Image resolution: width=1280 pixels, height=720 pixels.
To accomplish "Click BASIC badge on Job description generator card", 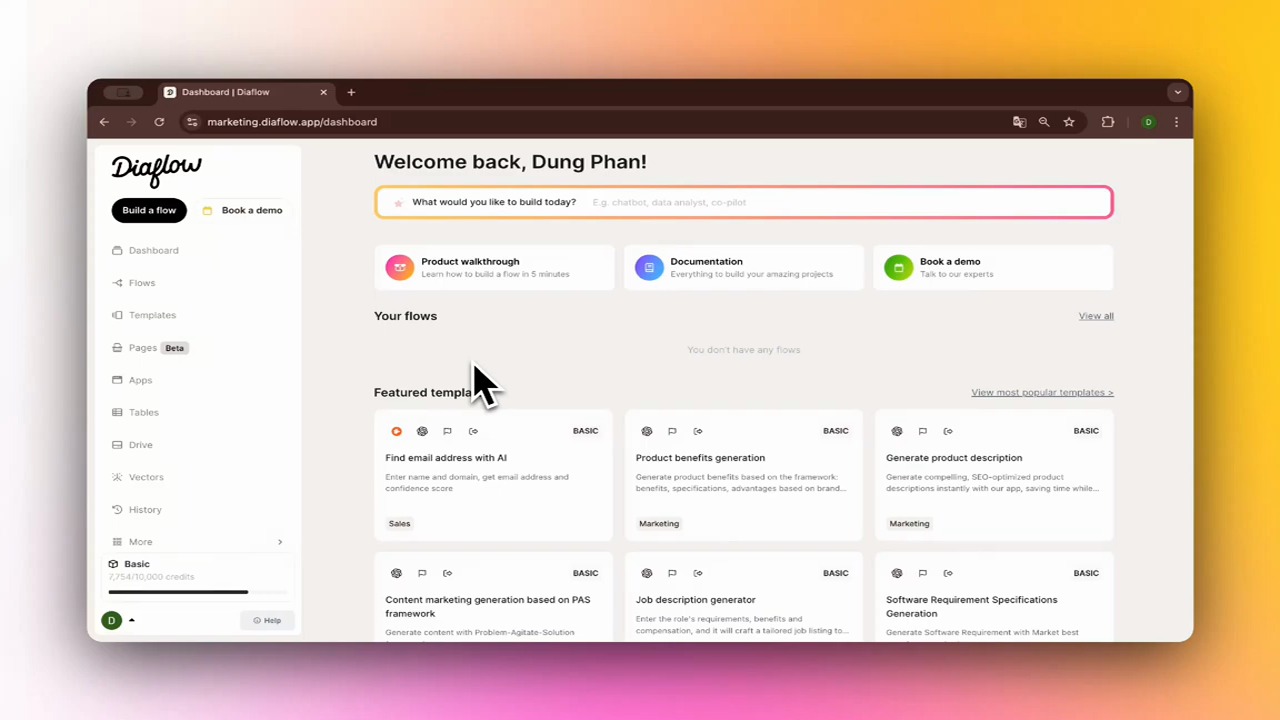I will (836, 573).
